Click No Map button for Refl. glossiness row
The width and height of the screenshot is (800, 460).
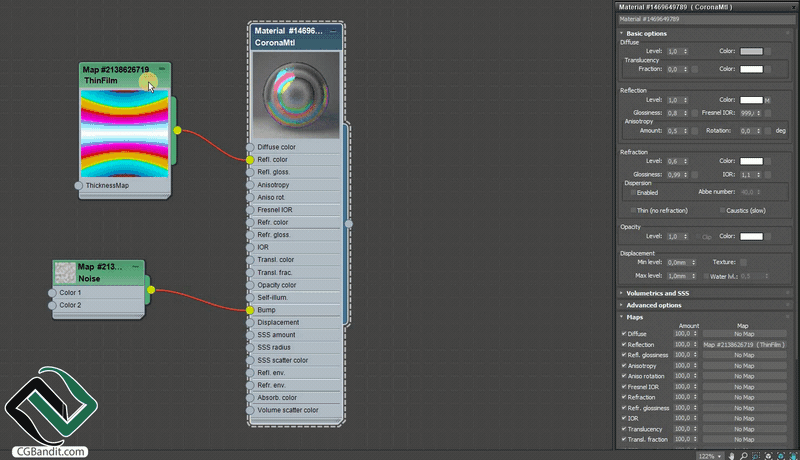point(744,355)
